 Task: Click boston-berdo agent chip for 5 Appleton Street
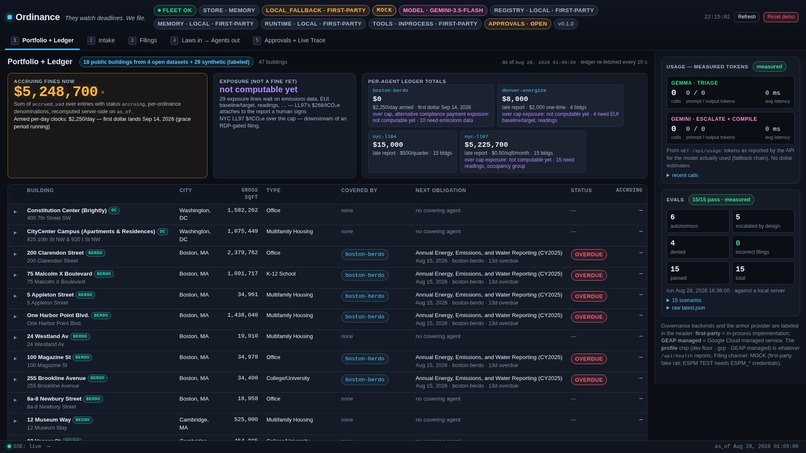[364, 297]
